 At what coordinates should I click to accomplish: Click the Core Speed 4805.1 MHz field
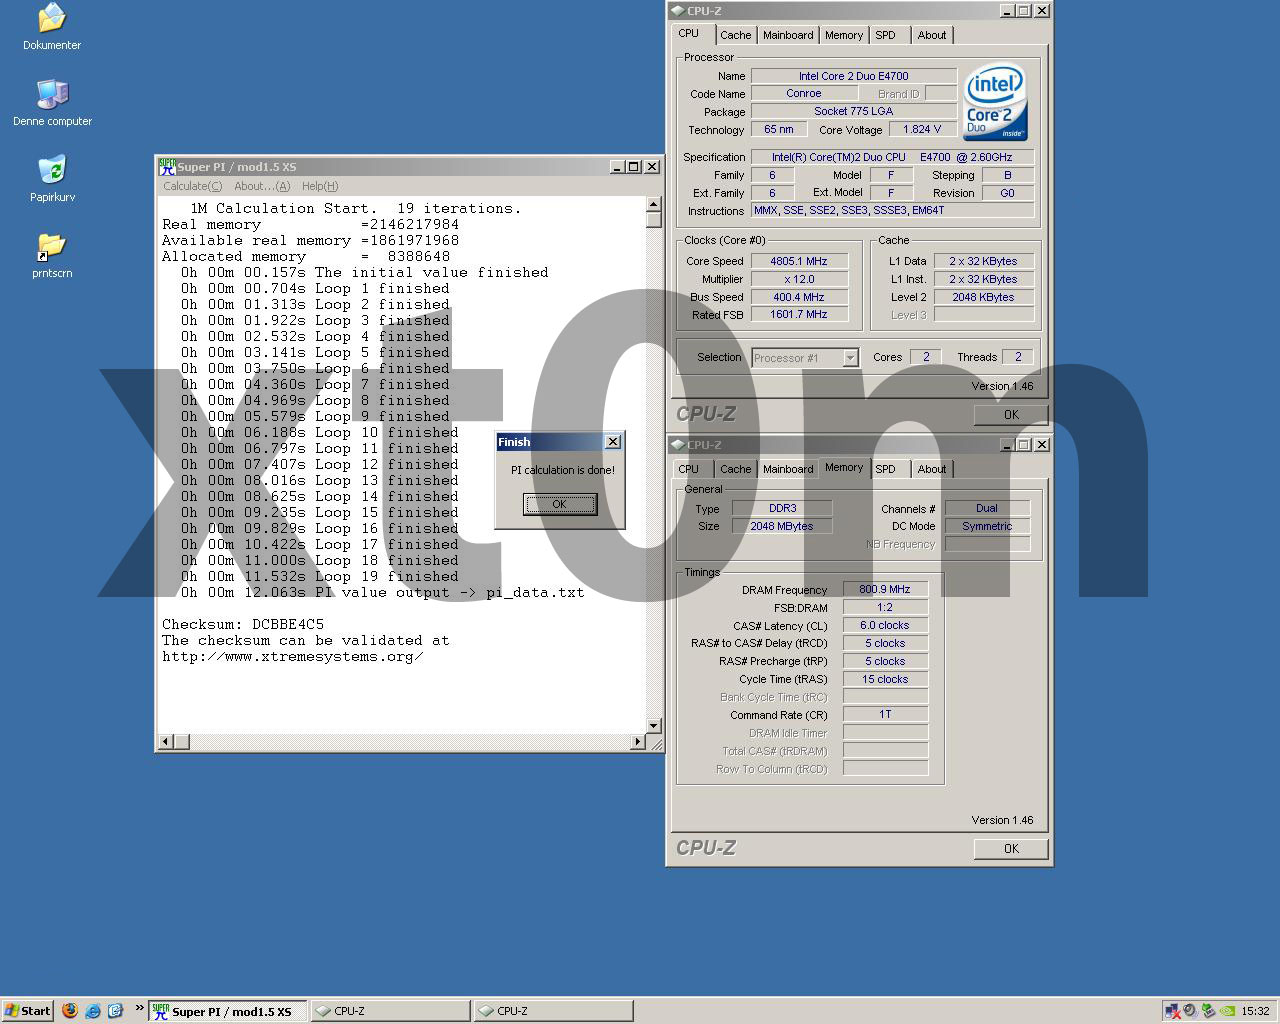[798, 261]
